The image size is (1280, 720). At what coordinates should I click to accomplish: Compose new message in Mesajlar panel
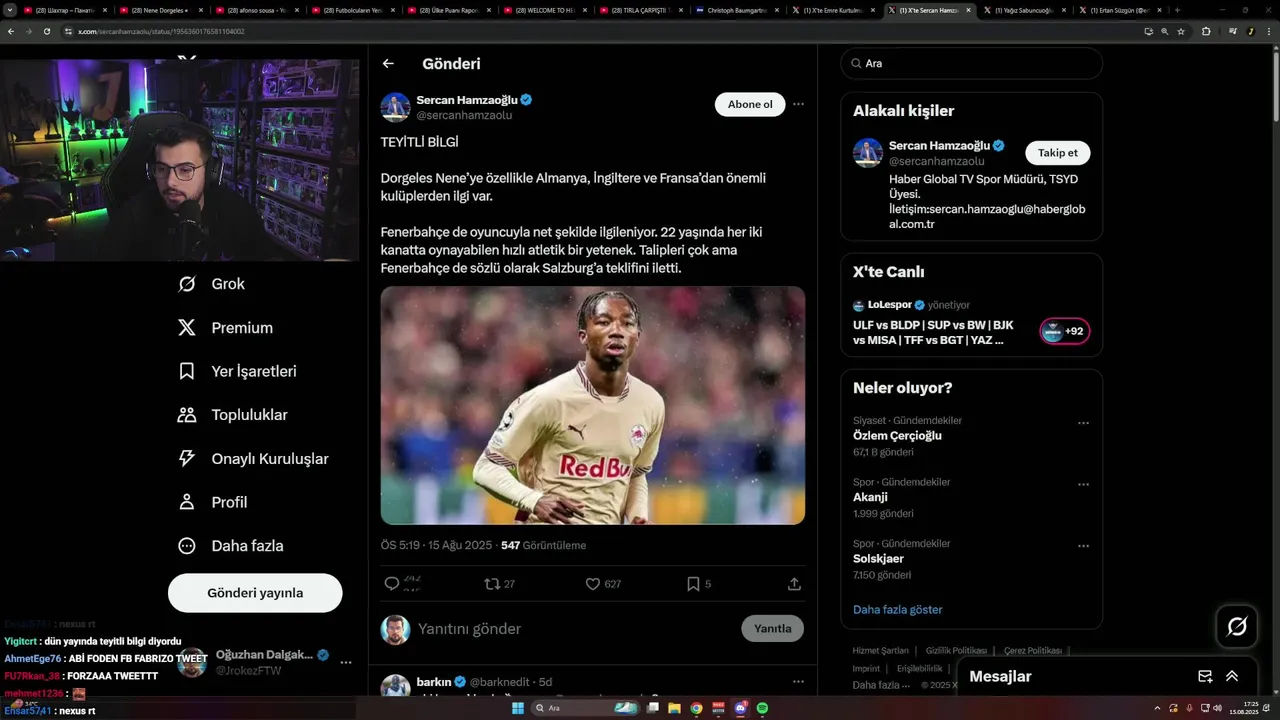[1205, 677]
